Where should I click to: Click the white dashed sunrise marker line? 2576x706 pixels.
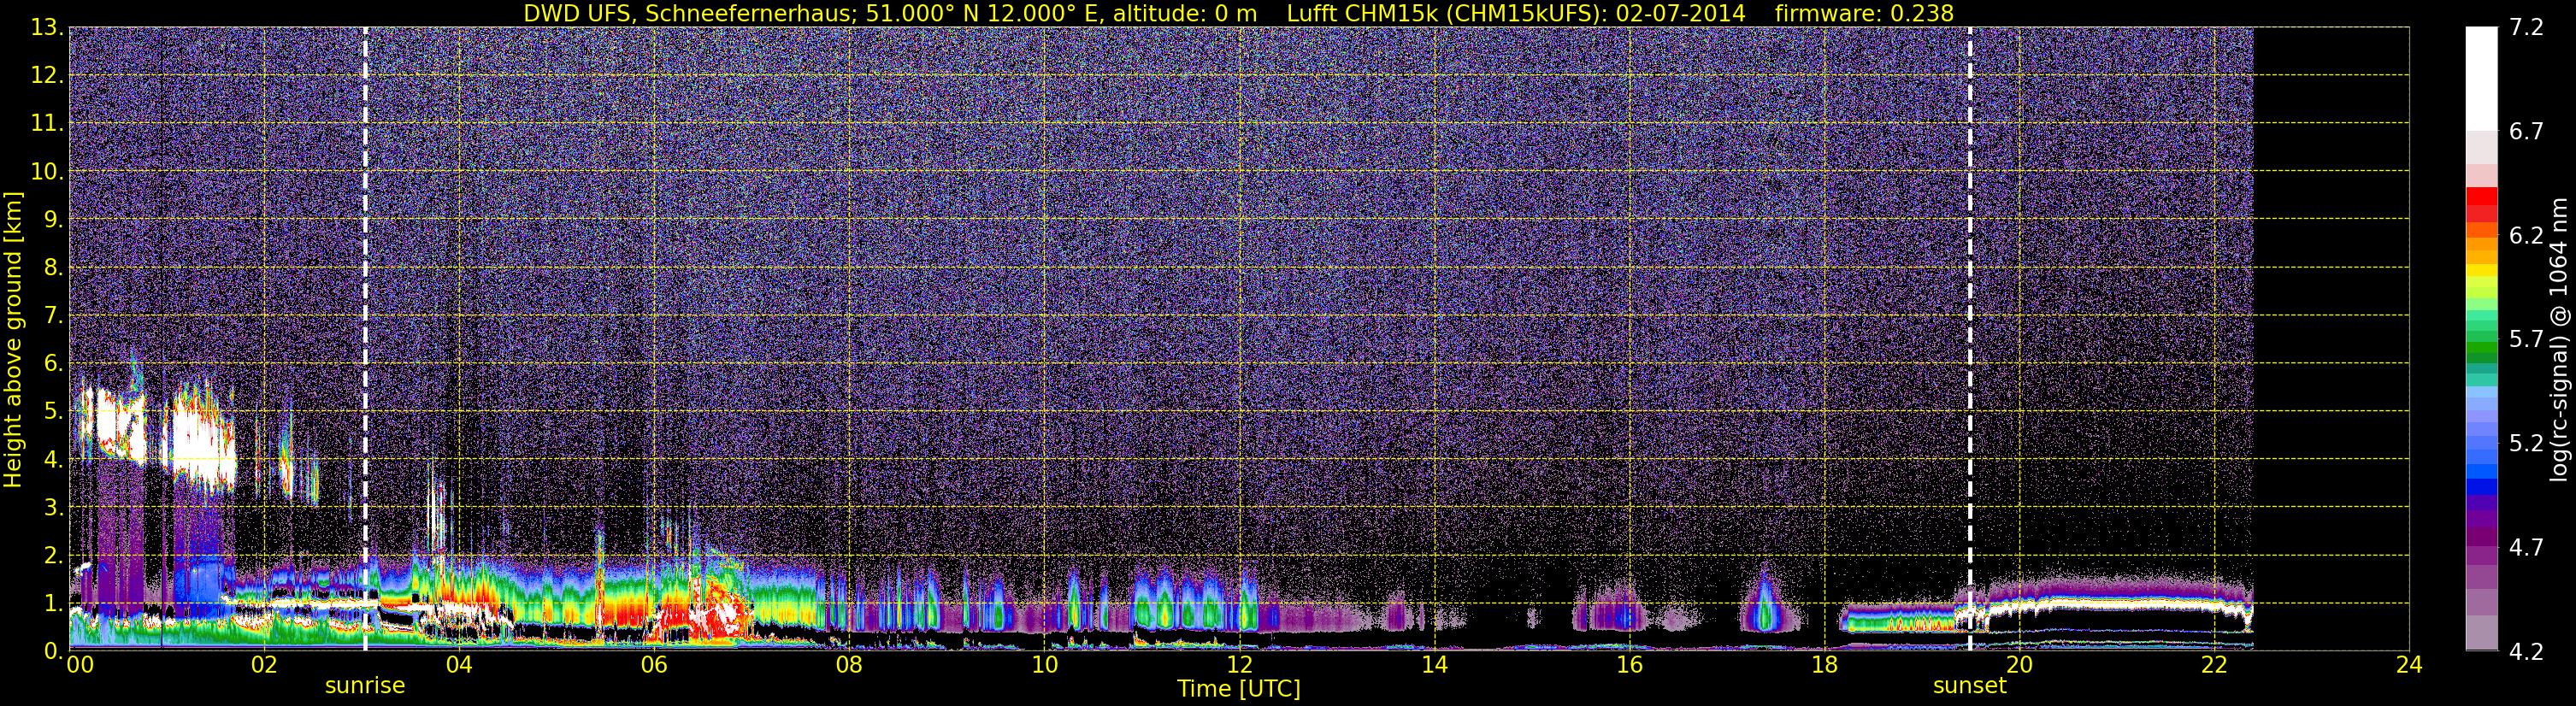coord(365,338)
